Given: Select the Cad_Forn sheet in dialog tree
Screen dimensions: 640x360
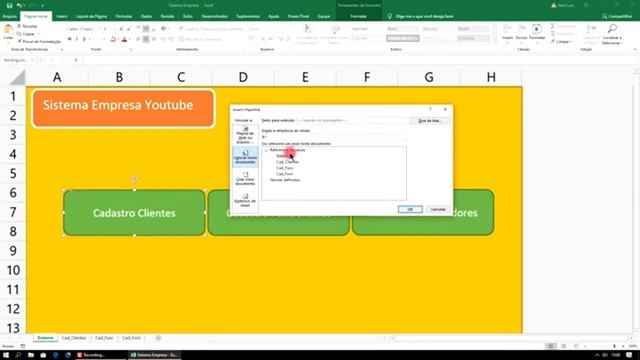Looking at the screenshot, I should [x=284, y=174].
